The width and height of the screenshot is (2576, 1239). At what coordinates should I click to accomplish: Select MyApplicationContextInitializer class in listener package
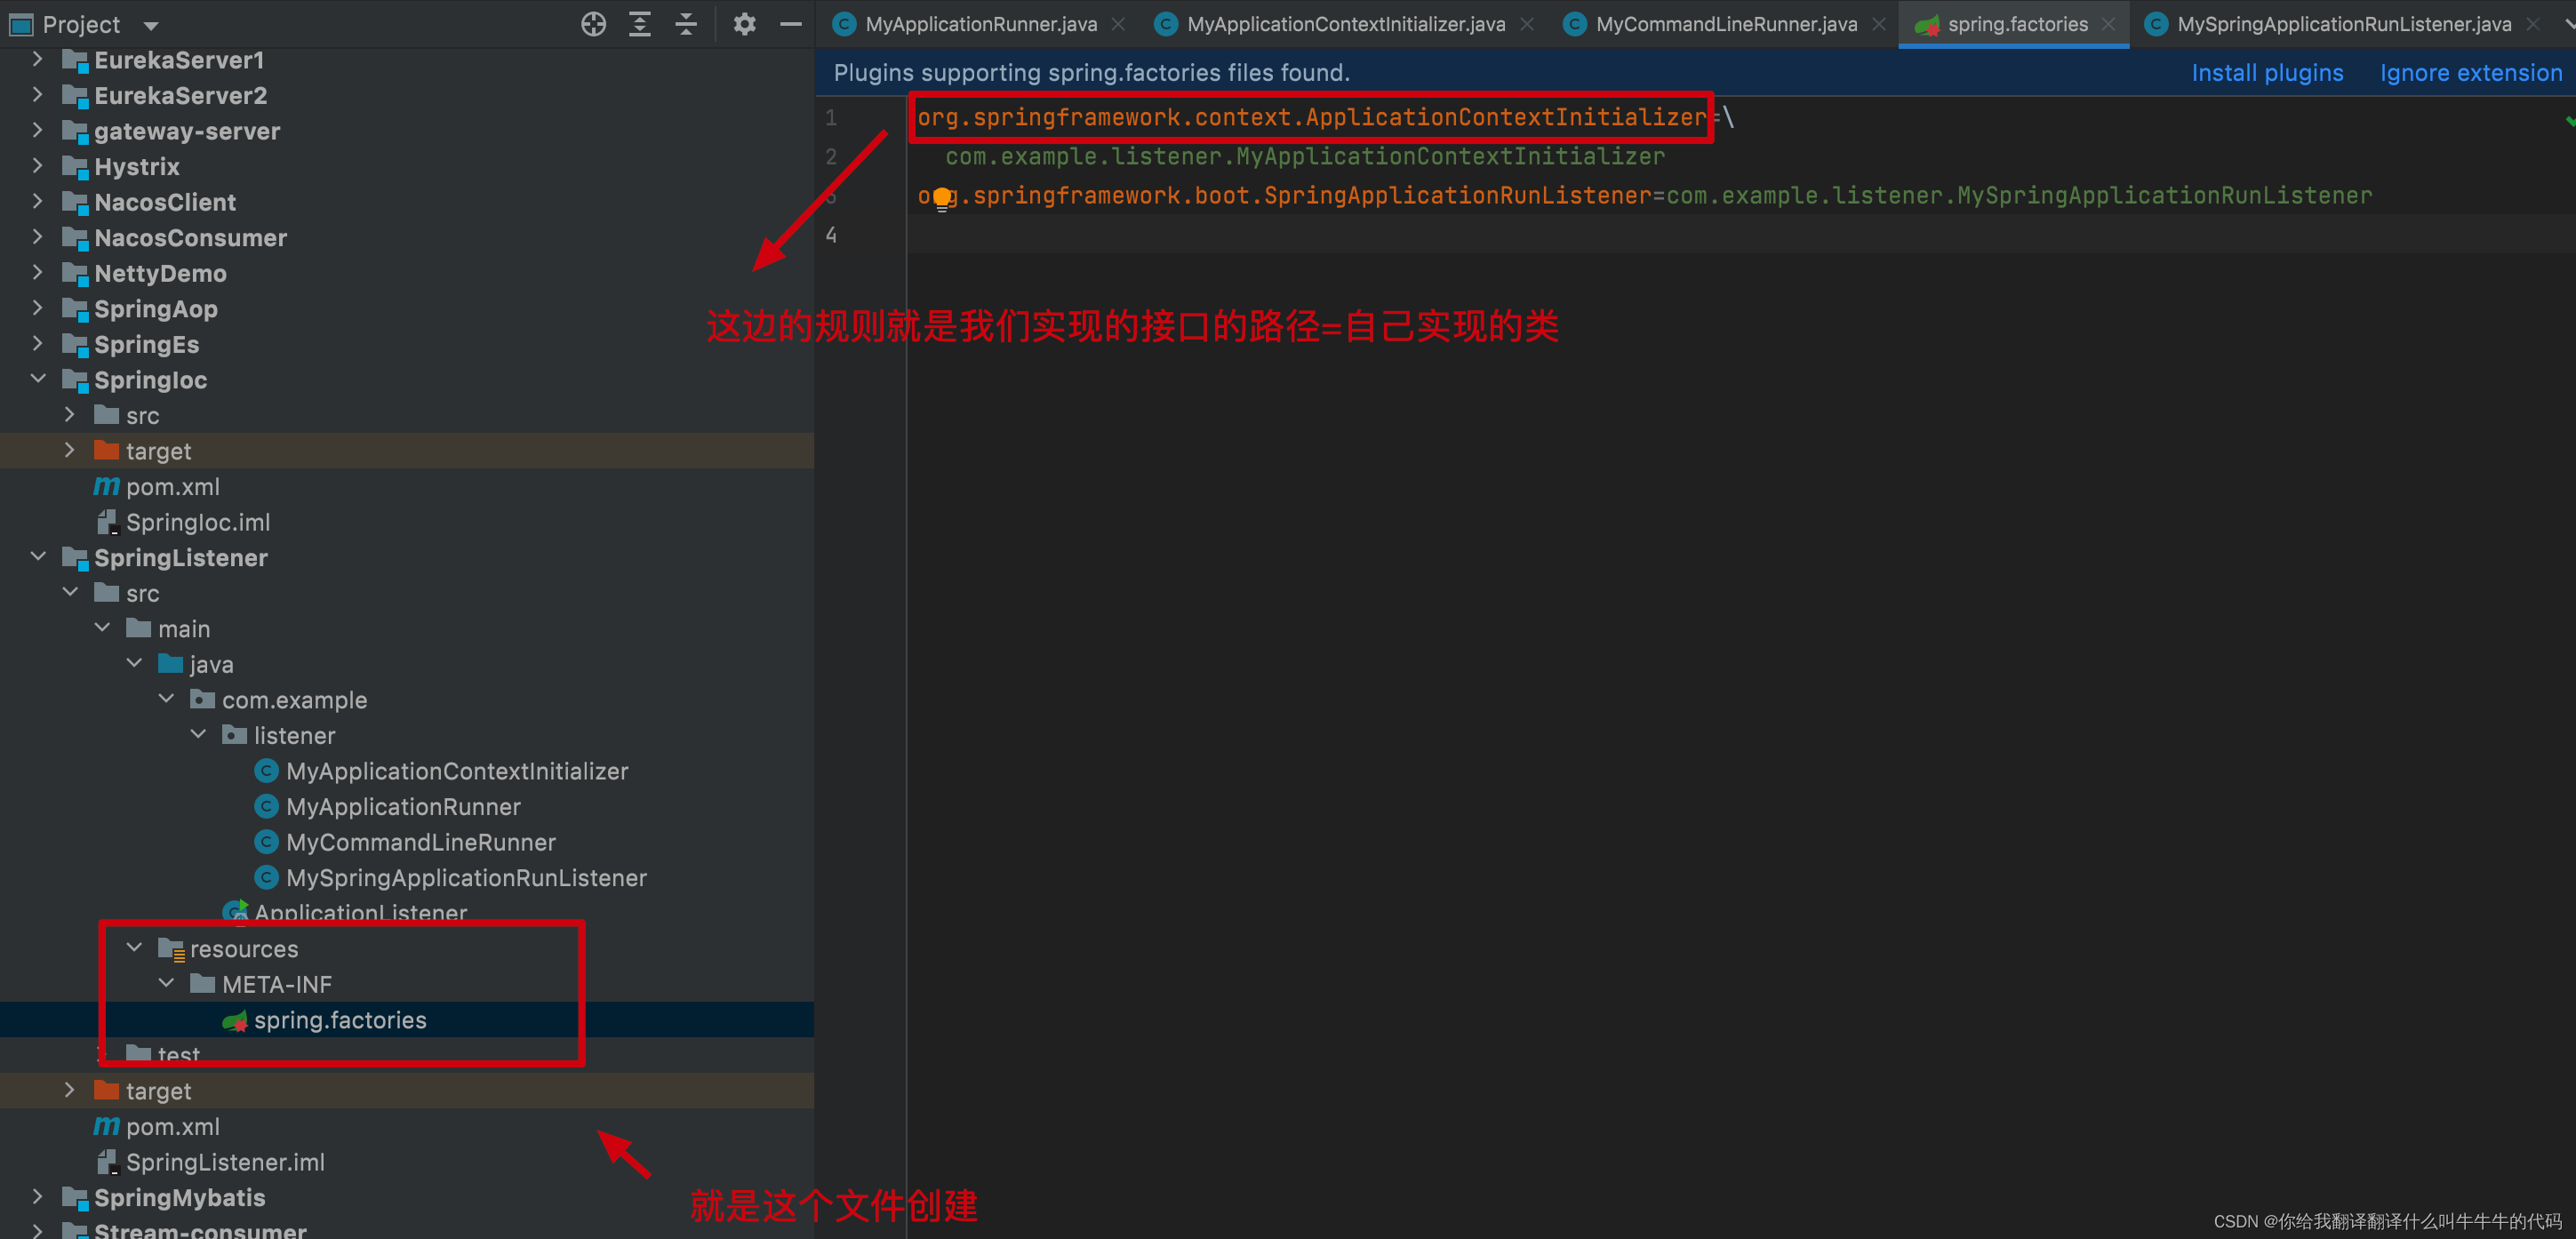pos(457,770)
